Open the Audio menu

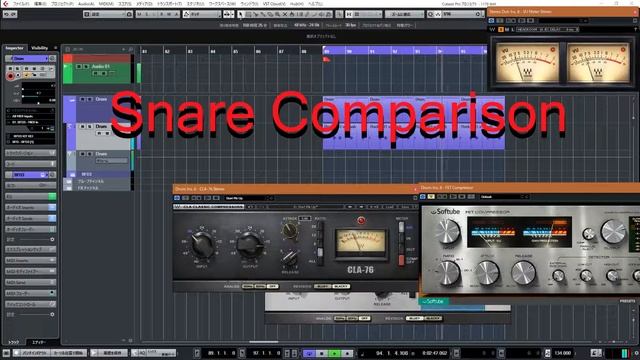click(86, 4)
